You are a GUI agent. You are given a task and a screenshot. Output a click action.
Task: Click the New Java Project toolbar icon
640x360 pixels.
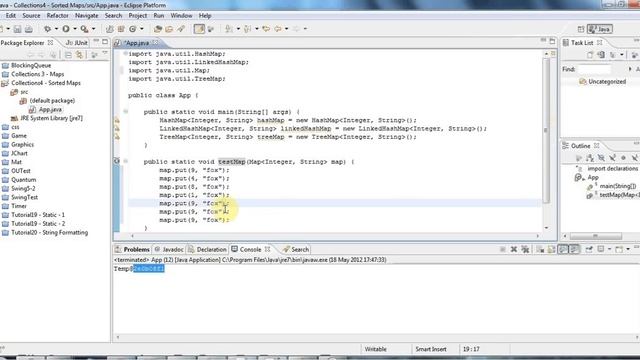point(109,29)
